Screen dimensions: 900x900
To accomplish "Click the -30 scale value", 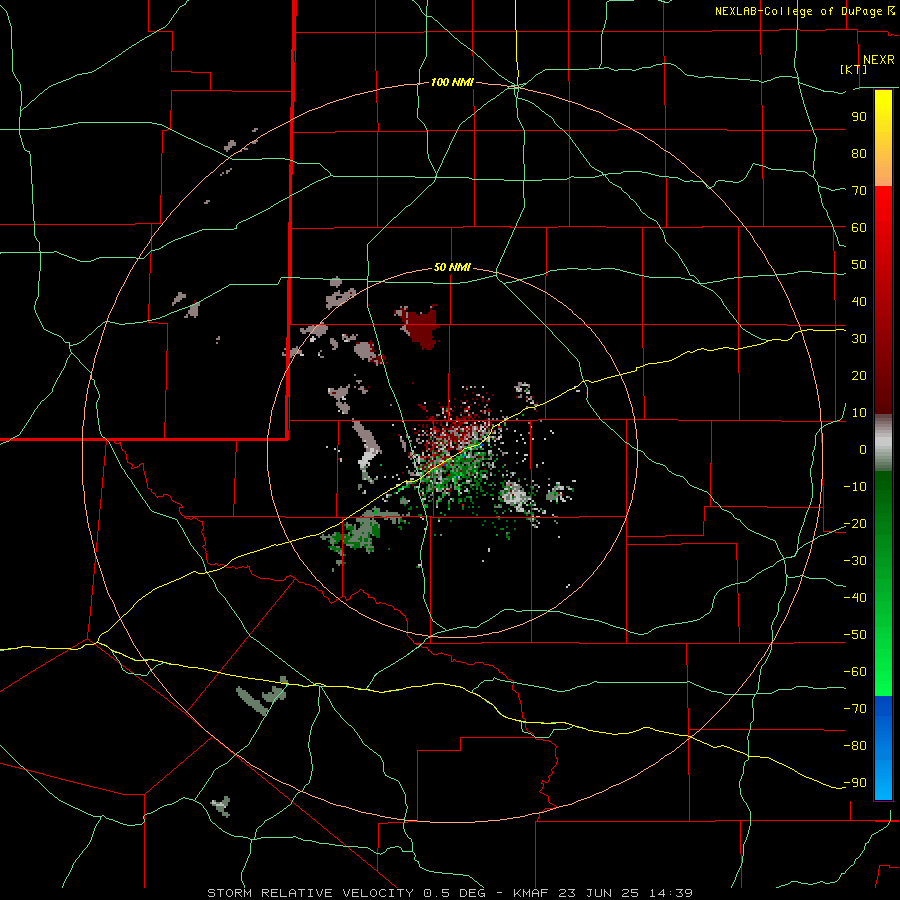I will pos(855,561).
